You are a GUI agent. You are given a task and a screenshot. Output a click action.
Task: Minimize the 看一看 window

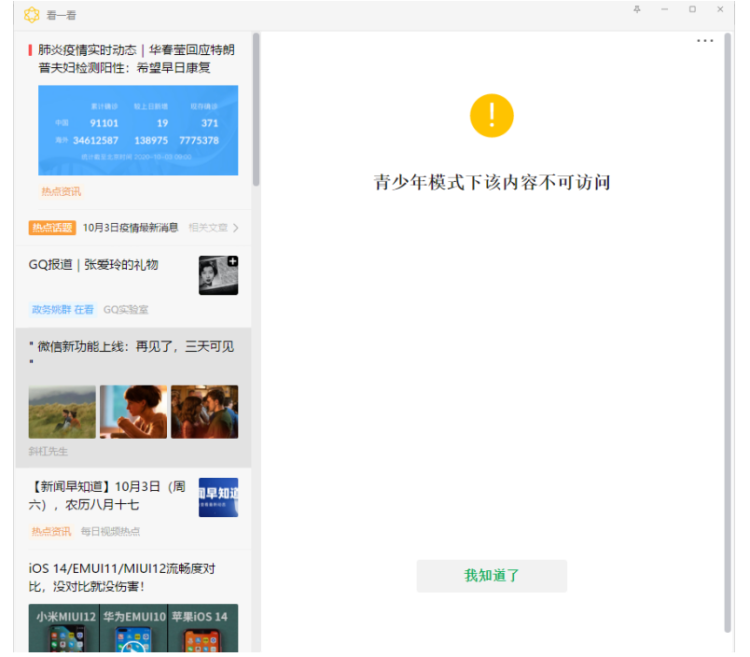pos(664,9)
